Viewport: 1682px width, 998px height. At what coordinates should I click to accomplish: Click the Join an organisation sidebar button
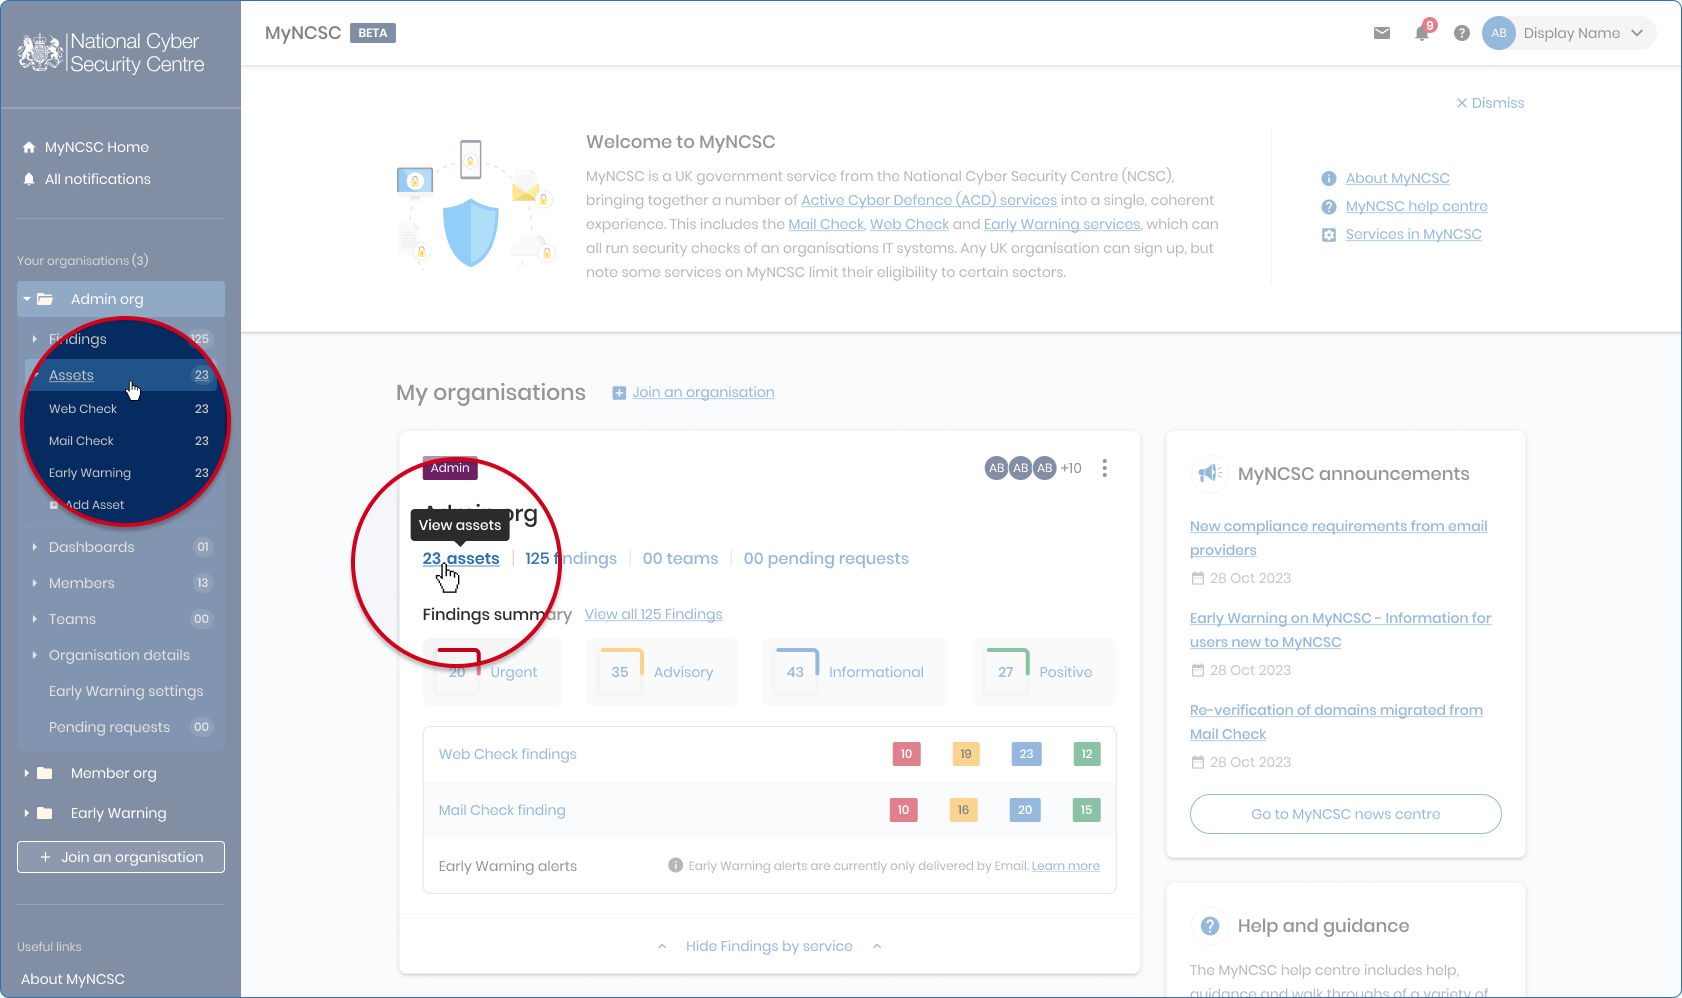coord(121,857)
